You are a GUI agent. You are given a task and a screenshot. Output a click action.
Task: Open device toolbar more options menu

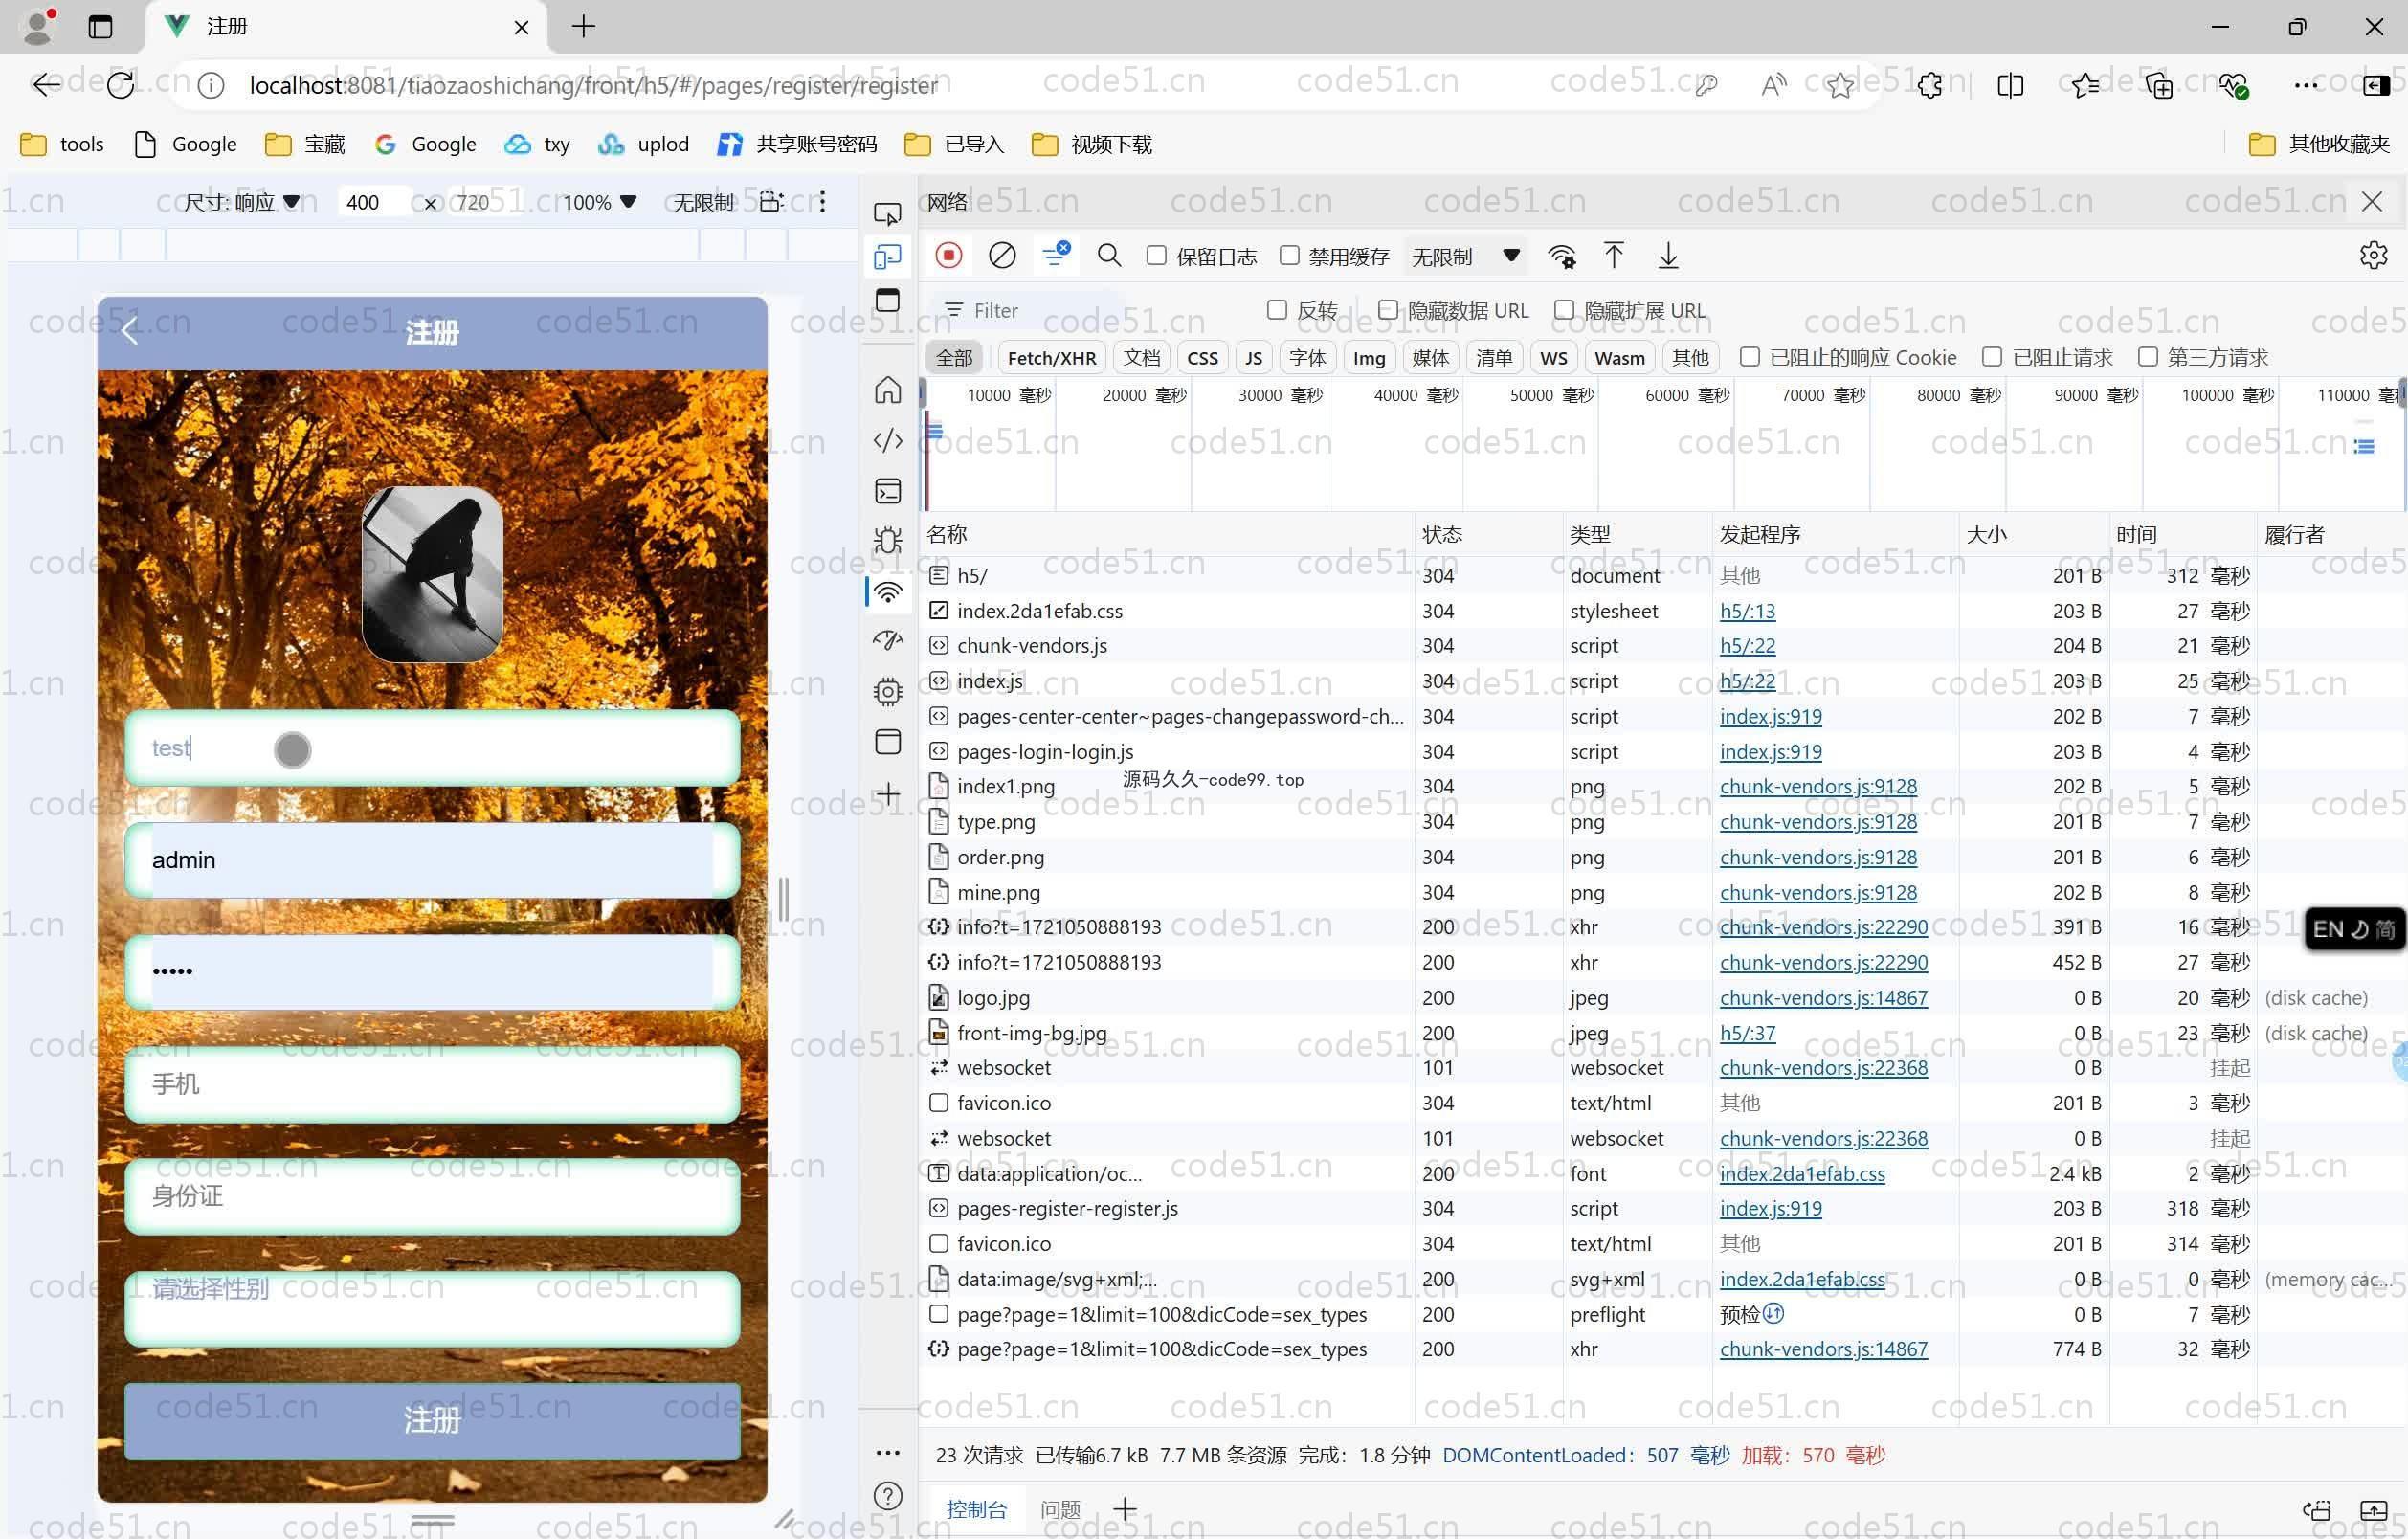[822, 202]
